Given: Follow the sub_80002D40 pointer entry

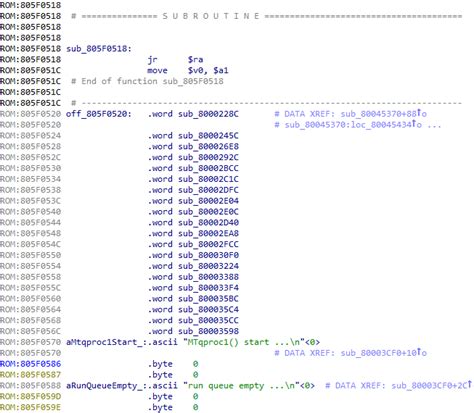Looking at the screenshot, I should click(x=208, y=223).
